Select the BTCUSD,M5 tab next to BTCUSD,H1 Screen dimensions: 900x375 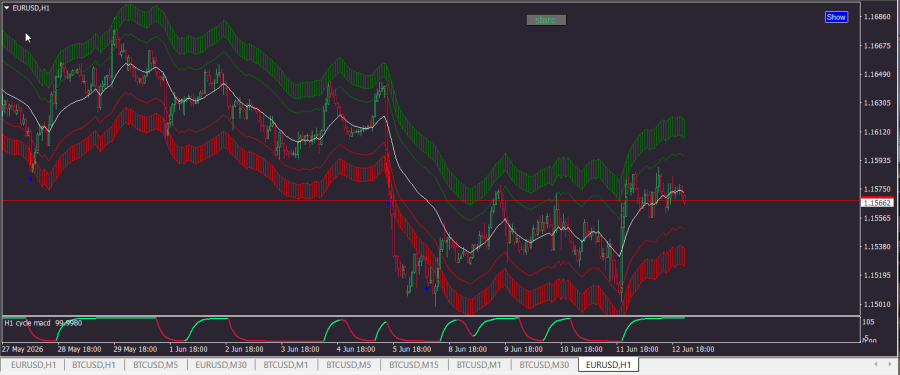155,365
